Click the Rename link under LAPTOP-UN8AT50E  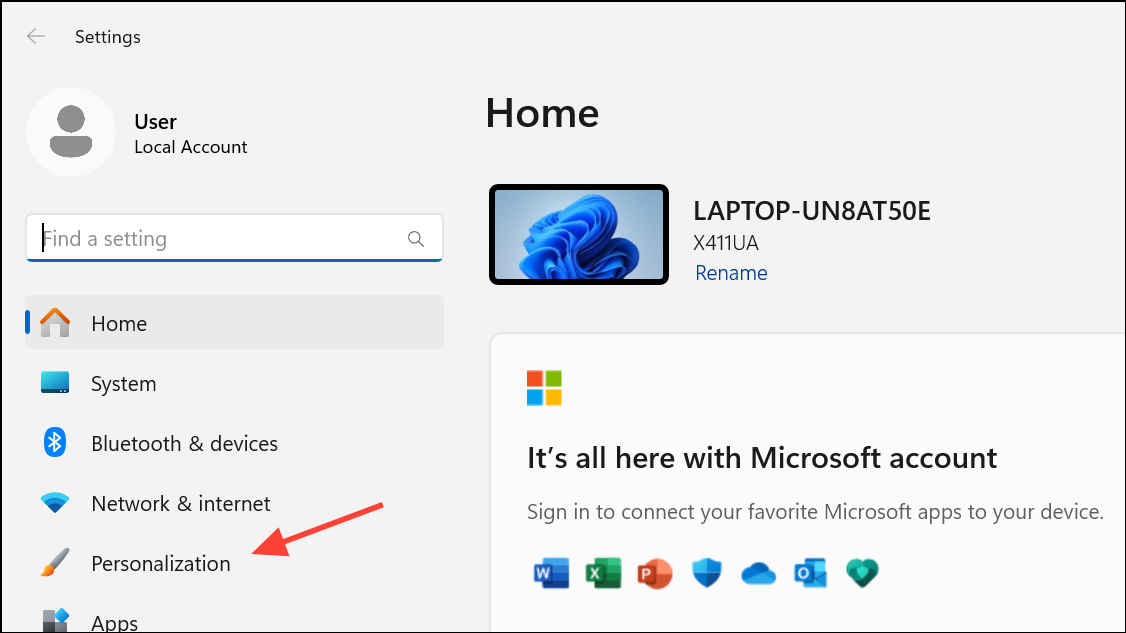coord(731,272)
